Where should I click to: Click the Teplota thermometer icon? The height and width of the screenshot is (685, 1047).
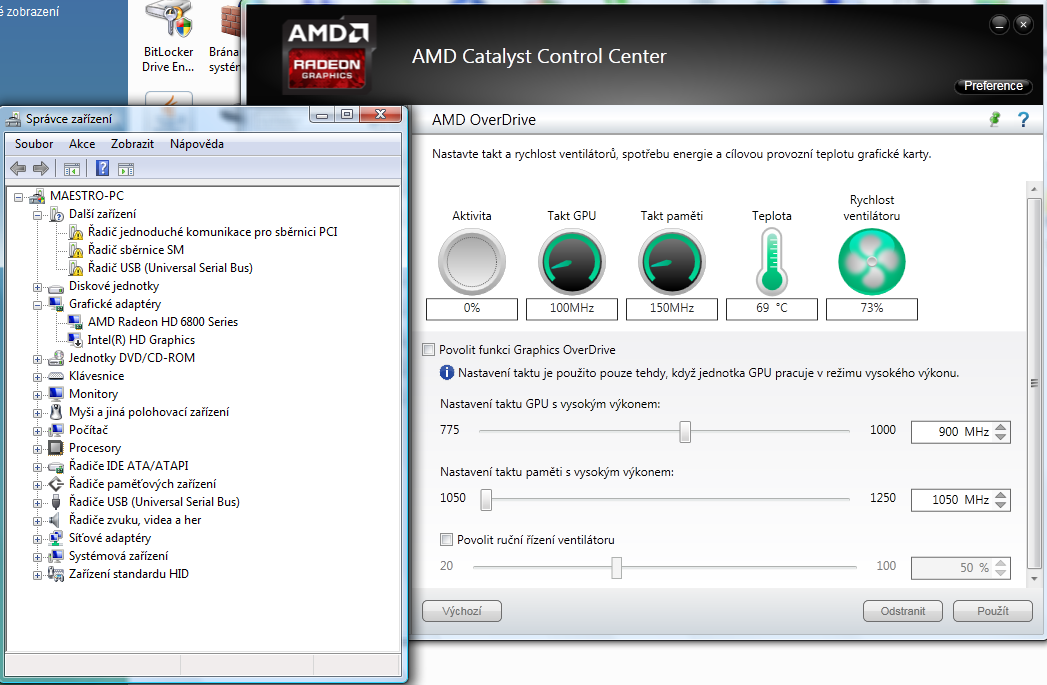click(x=771, y=262)
